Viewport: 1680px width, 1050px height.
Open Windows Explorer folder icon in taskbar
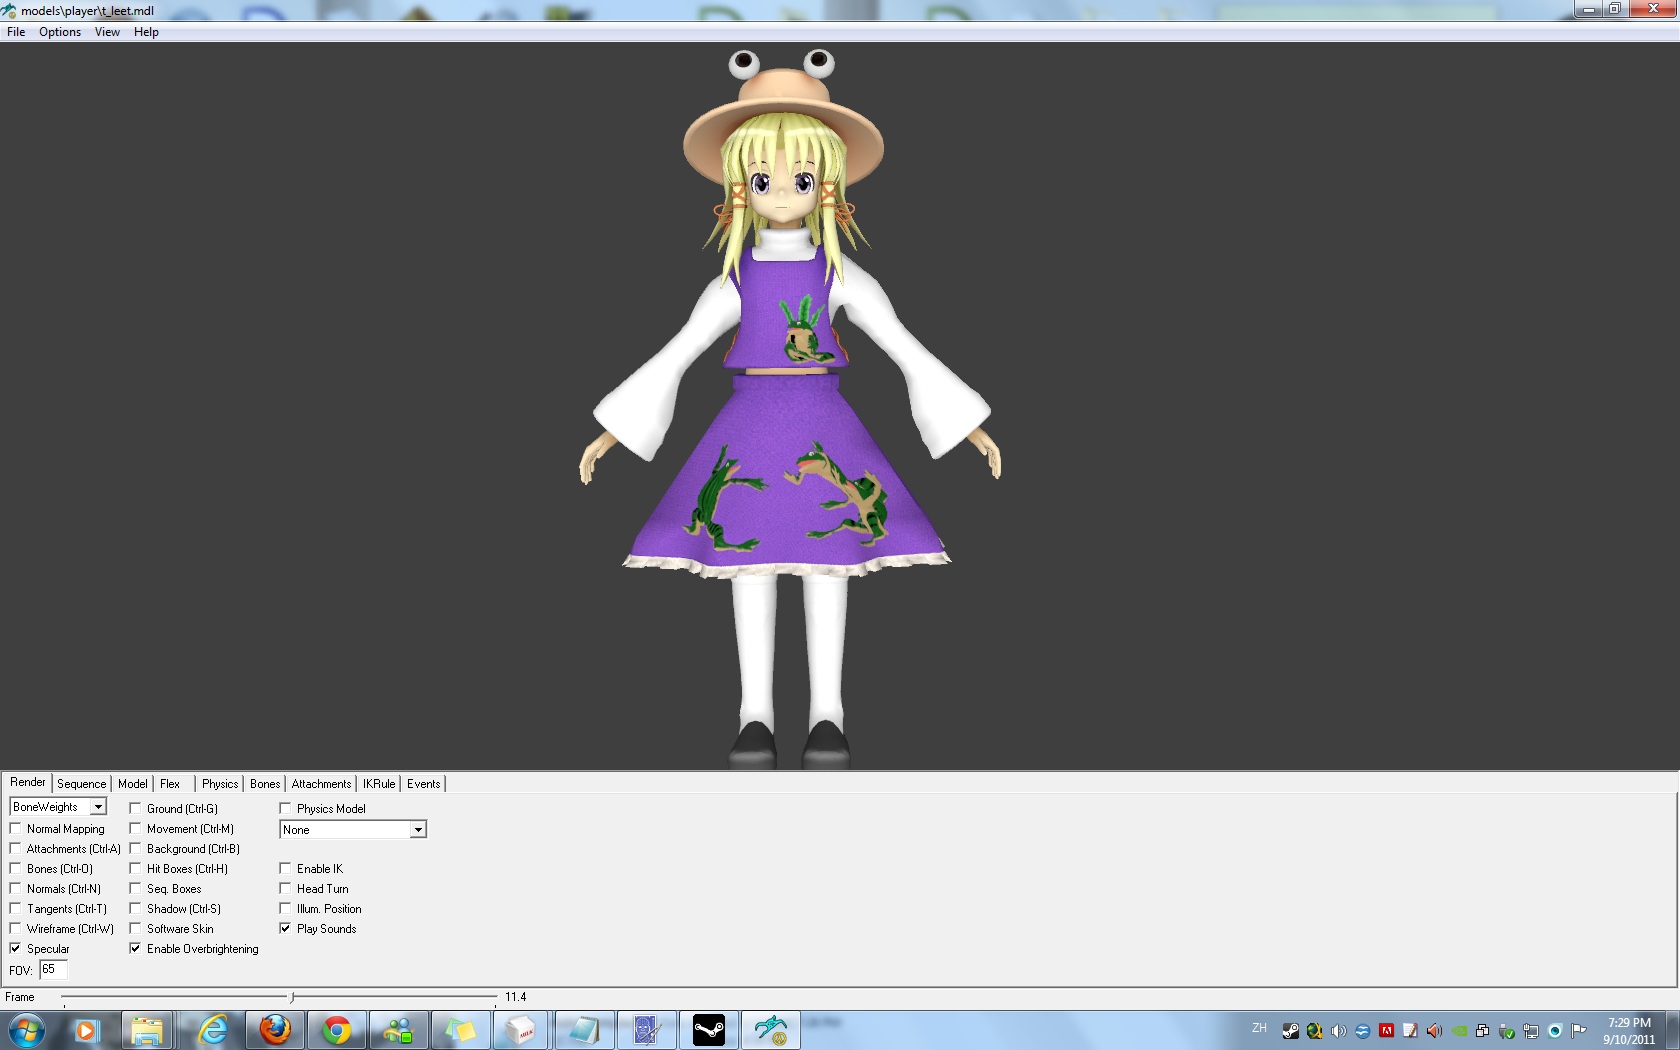click(148, 1030)
